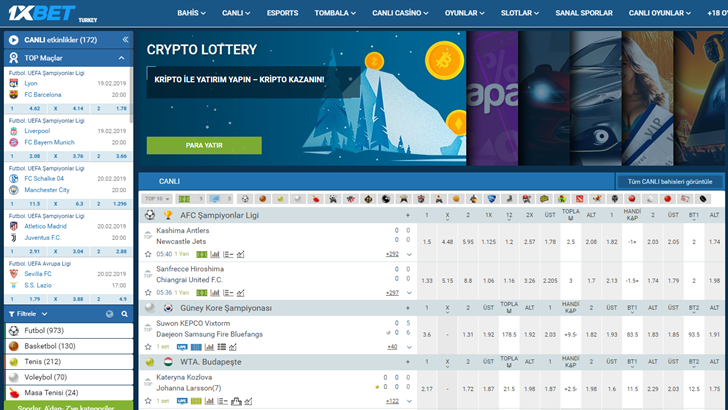
Task: Open +122 more bets for Kateryna Kozlova
Action: coord(392,401)
